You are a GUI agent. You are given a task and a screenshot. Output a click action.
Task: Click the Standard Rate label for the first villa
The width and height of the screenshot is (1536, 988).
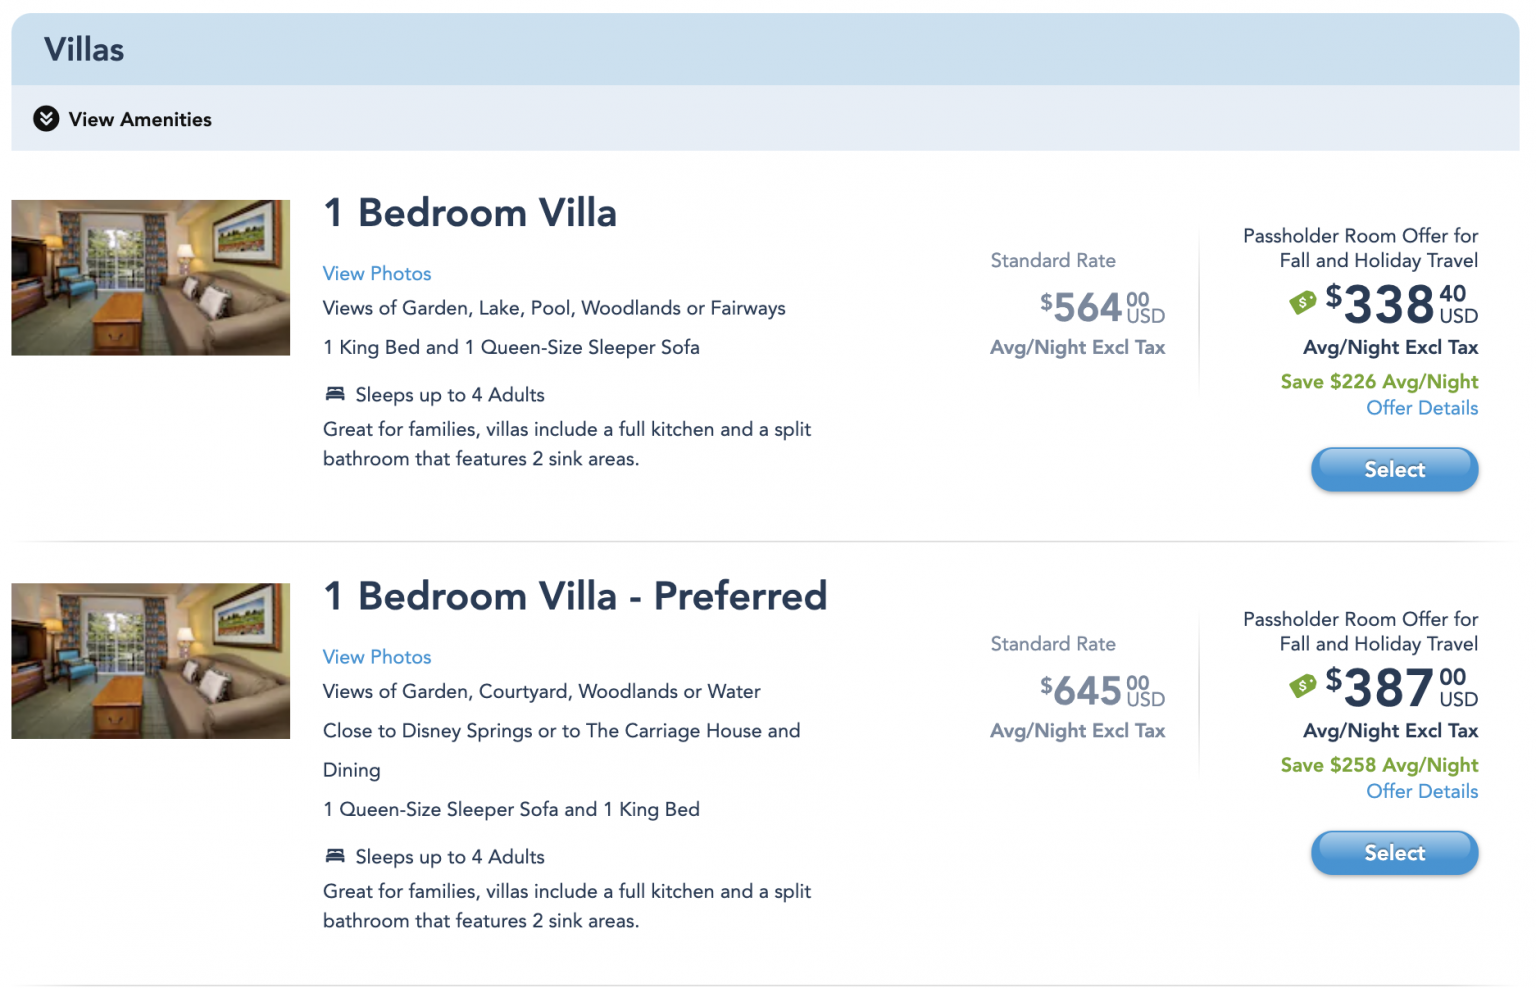[x=1052, y=260]
